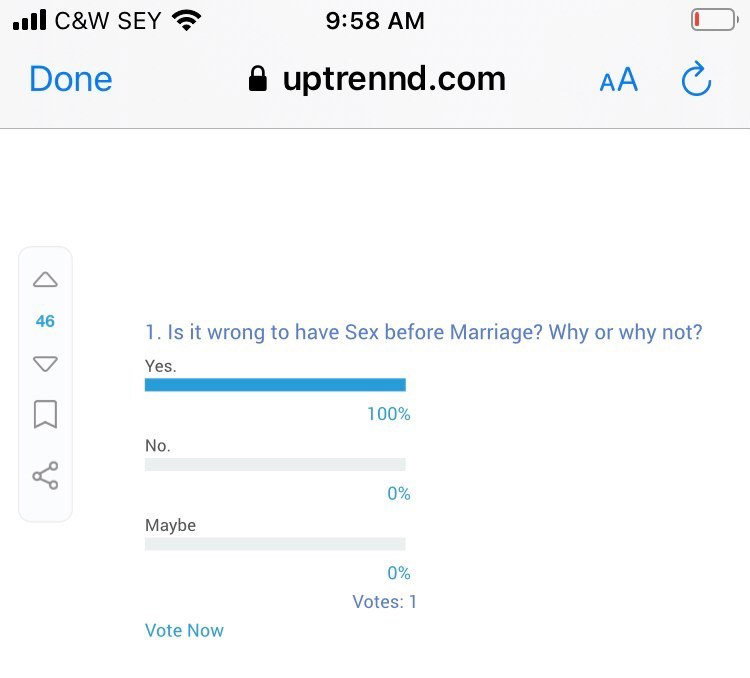Tap the cellular signal bars

coord(30,20)
